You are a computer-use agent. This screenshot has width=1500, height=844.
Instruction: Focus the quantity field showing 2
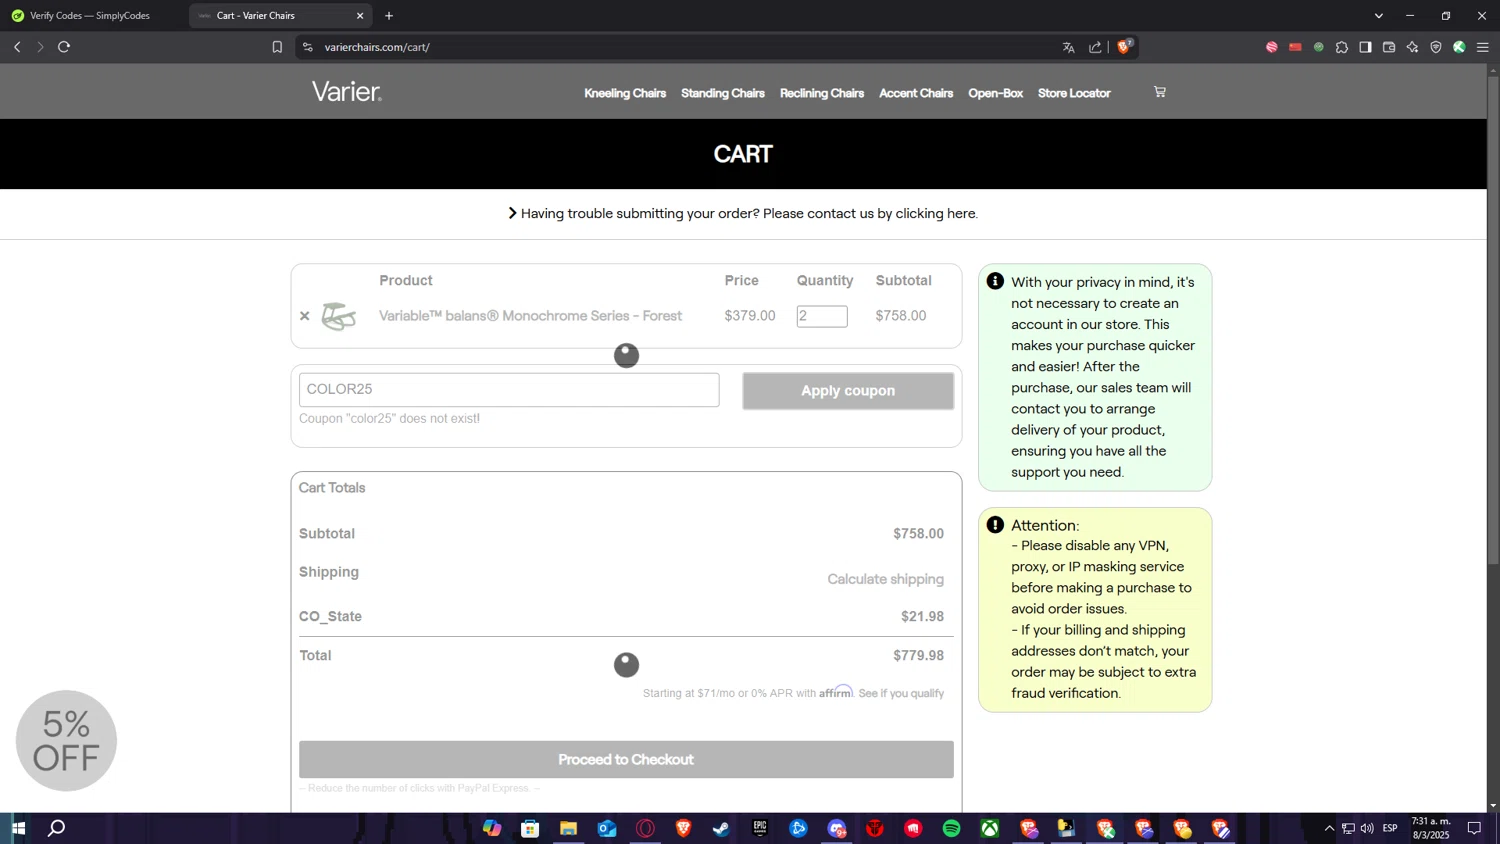click(x=822, y=316)
